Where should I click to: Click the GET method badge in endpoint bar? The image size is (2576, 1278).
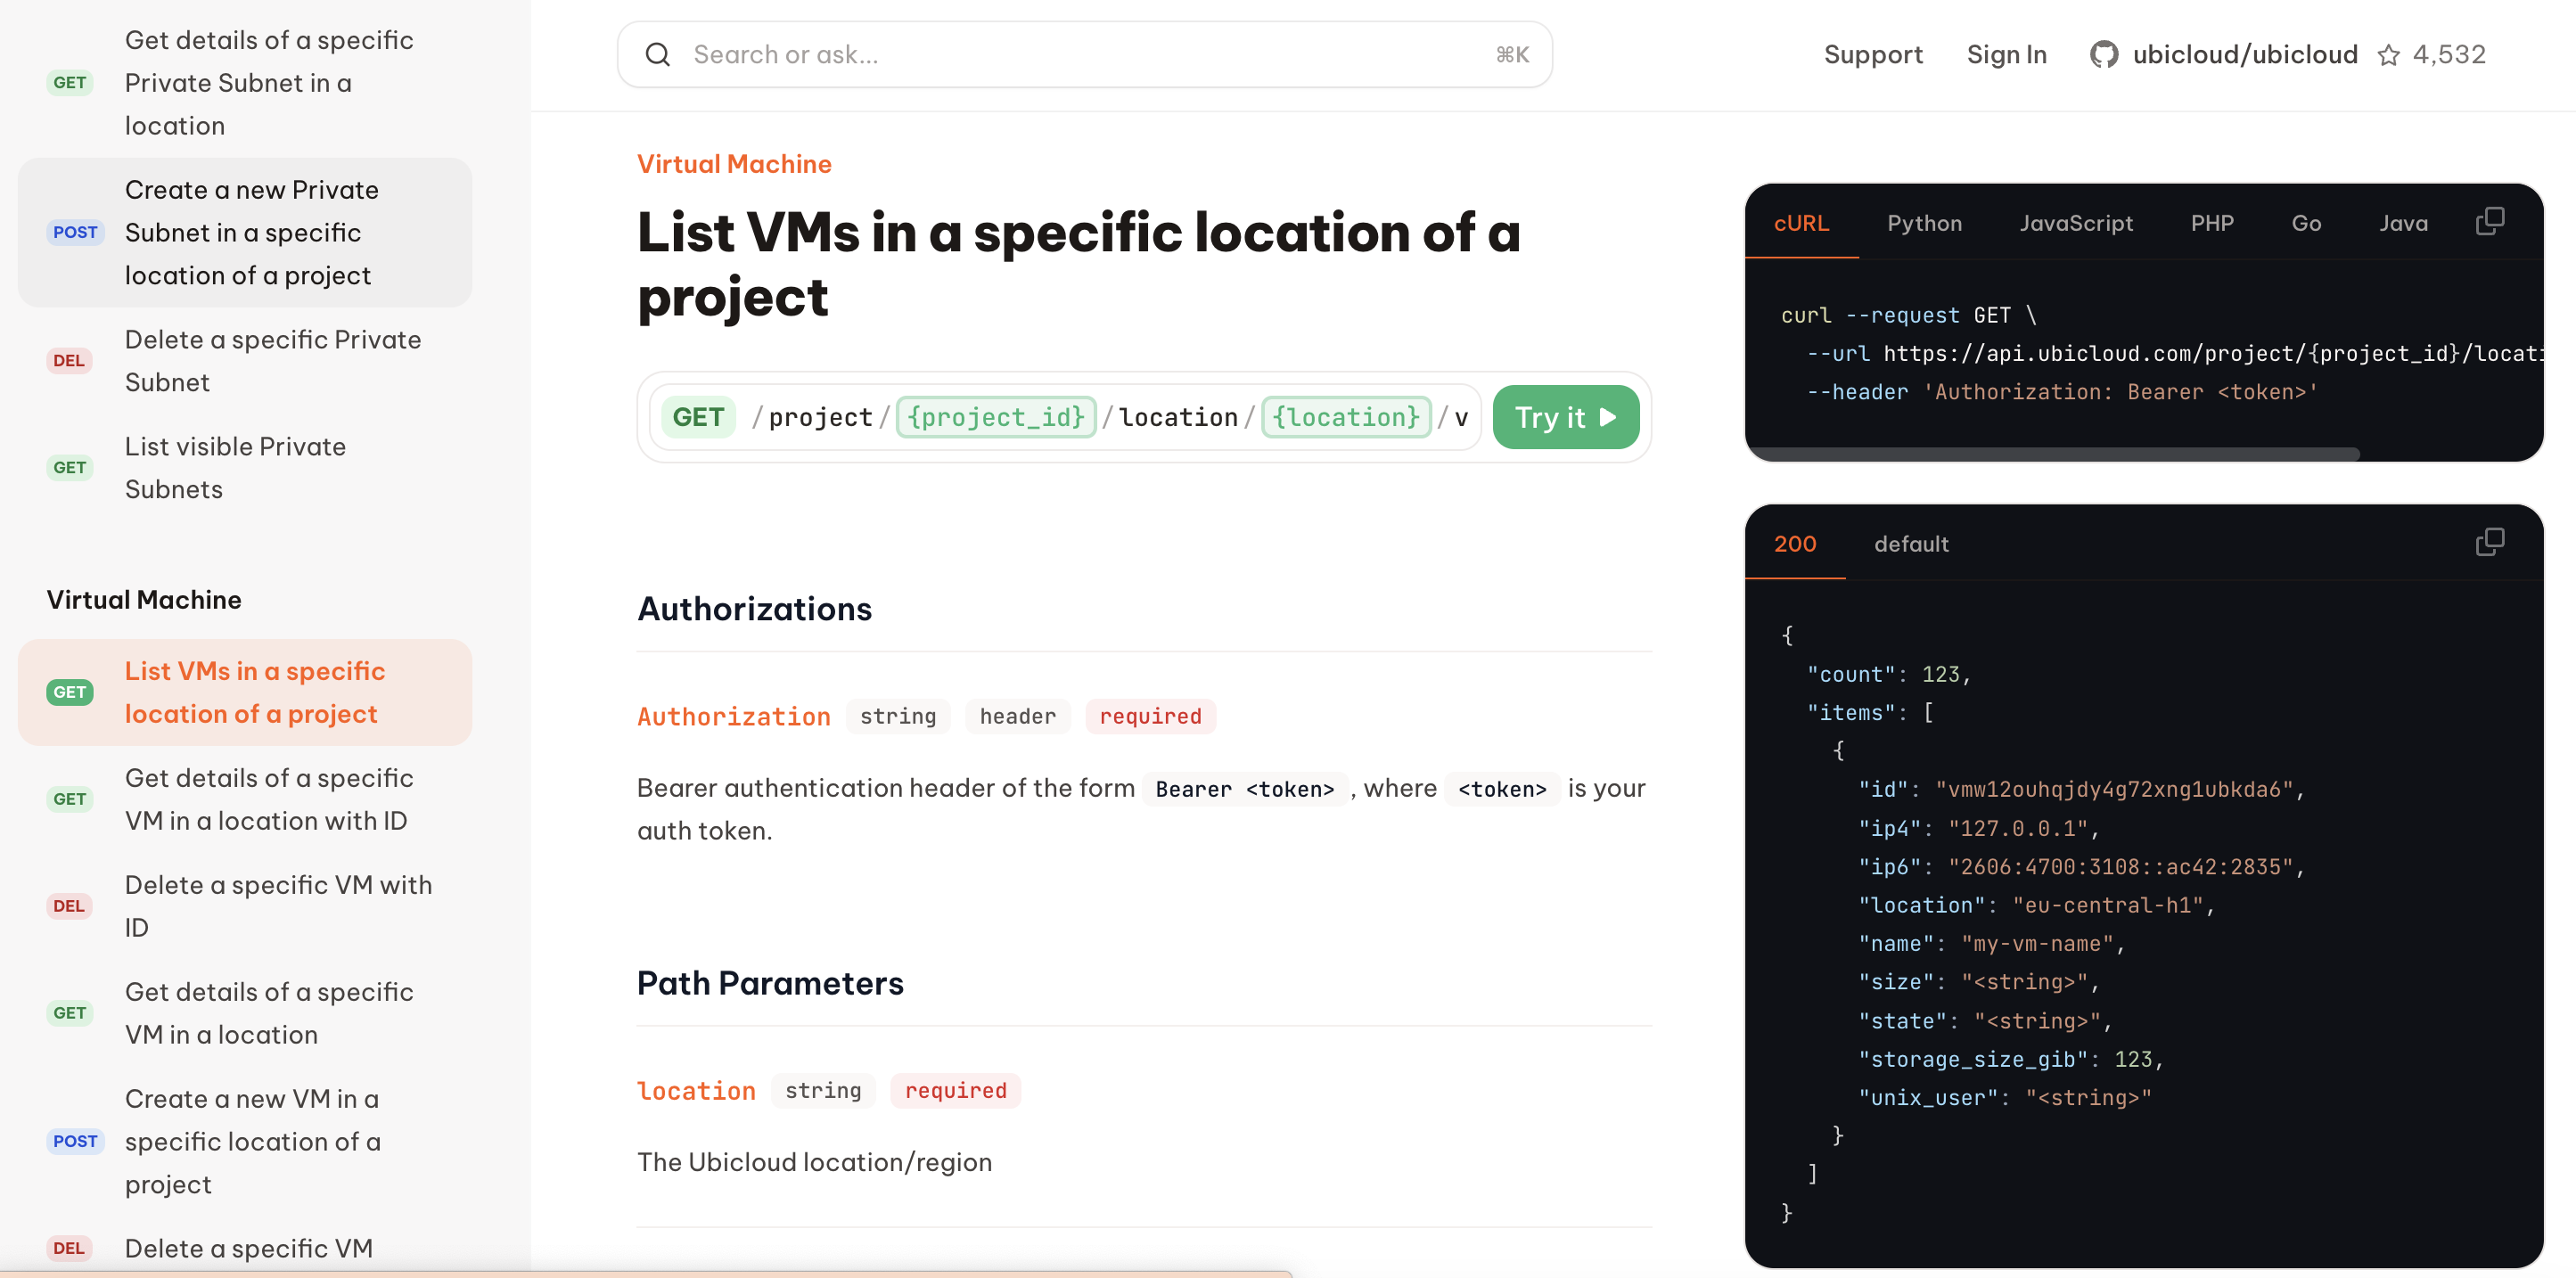point(698,417)
